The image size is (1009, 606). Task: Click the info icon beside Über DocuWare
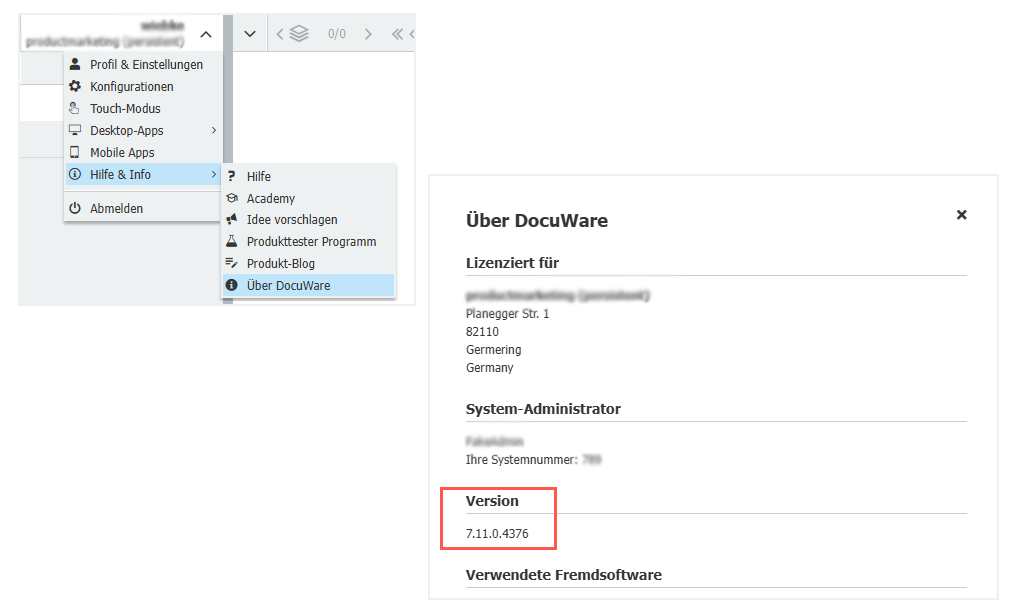[232, 284]
